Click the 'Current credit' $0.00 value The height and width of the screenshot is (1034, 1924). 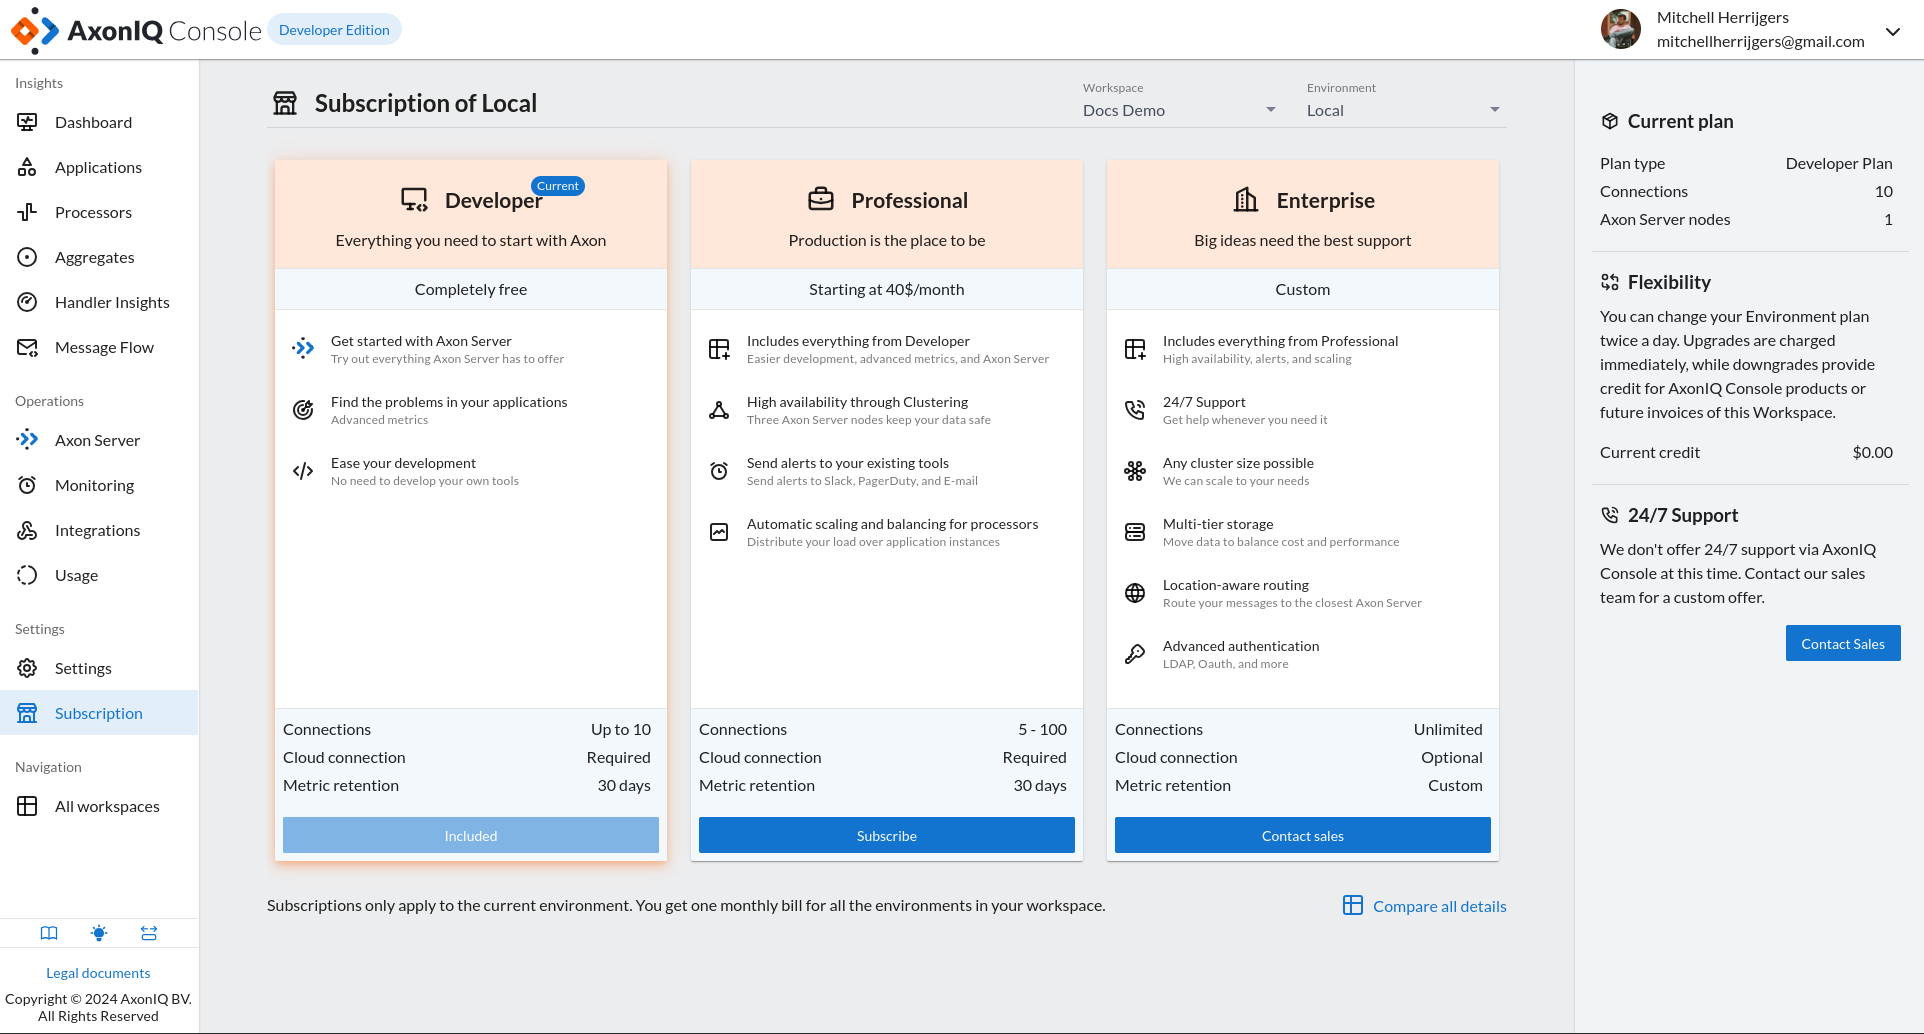[1872, 452]
